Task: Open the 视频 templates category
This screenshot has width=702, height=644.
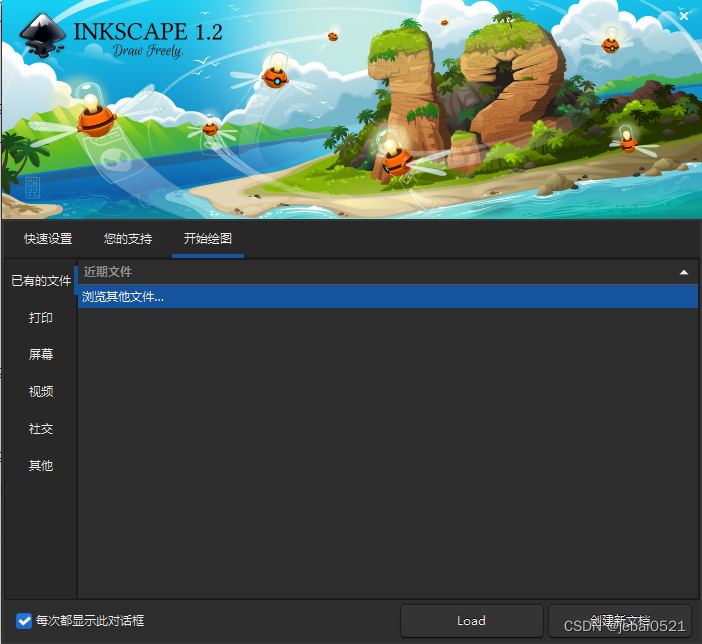Action: coord(41,392)
